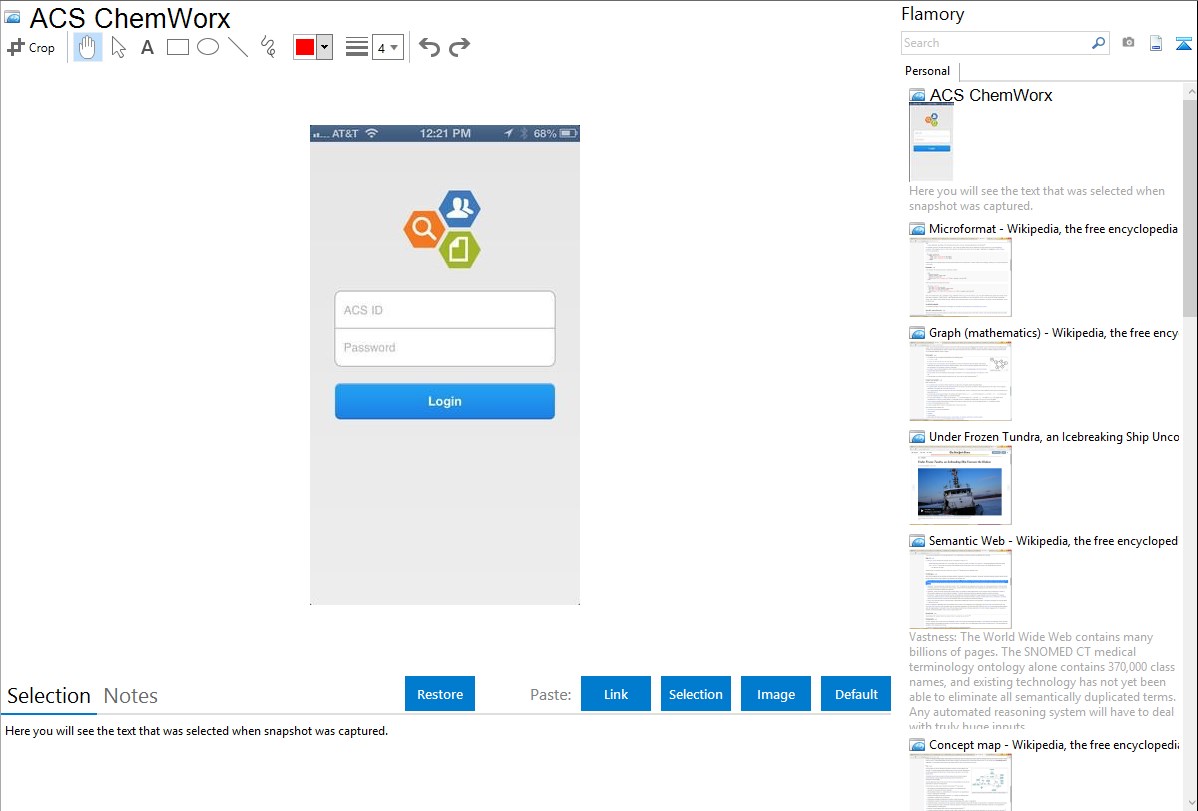Click the Paste Default button
This screenshot has height=811, width=1198.
pyautogui.click(x=856, y=694)
